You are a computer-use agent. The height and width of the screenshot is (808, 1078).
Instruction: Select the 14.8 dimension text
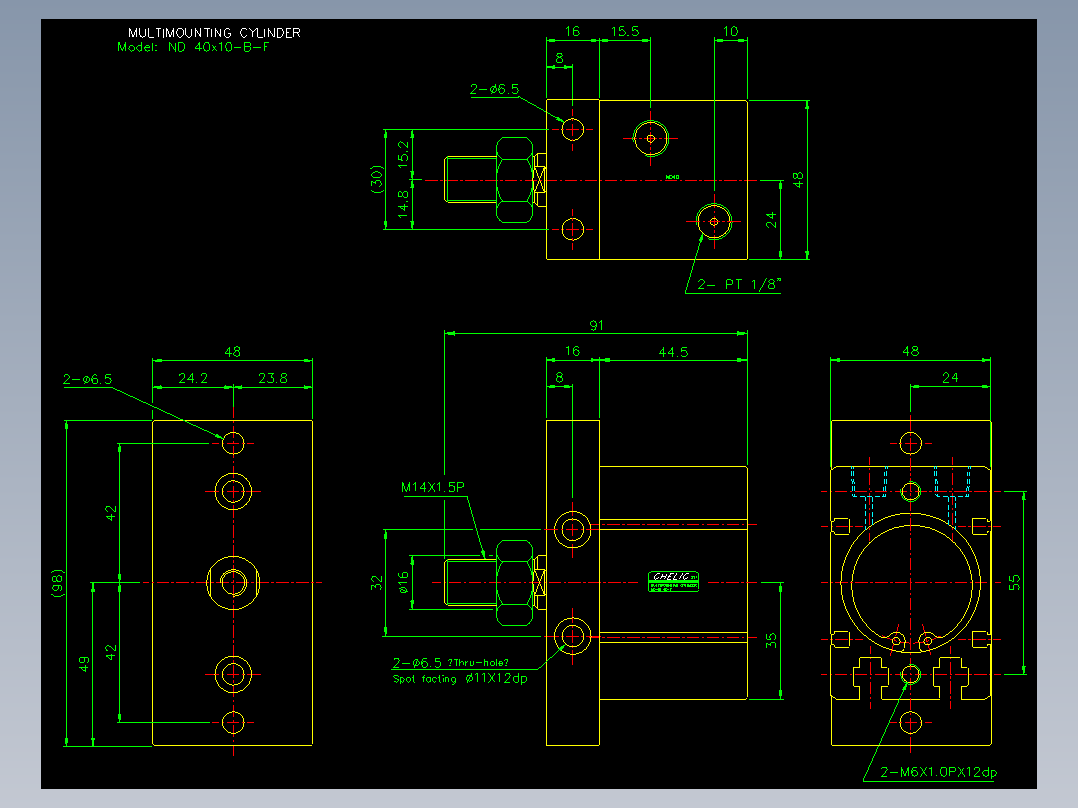404,204
